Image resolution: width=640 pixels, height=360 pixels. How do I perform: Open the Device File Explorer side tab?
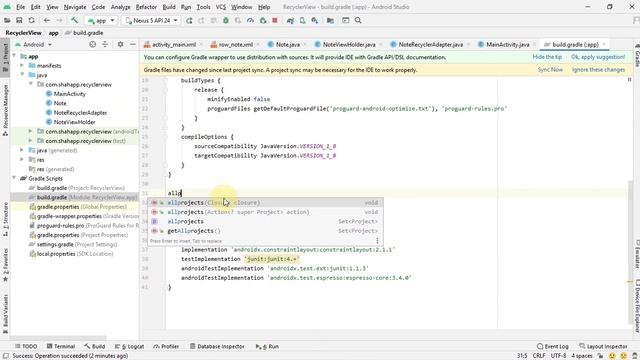click(636, 306)
